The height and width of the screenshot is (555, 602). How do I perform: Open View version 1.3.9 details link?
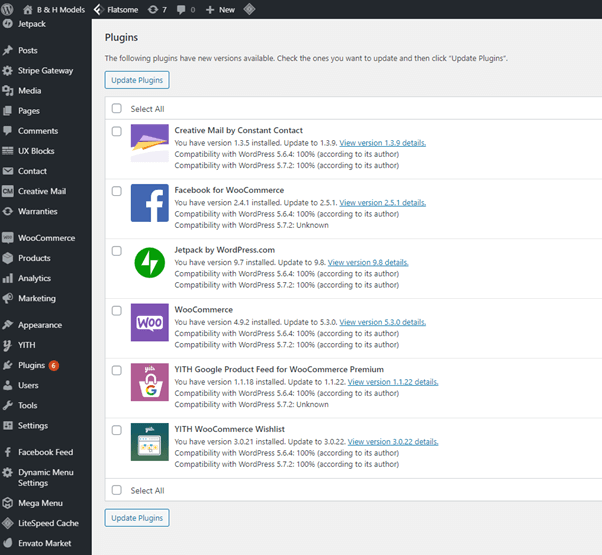click(383, 143)
